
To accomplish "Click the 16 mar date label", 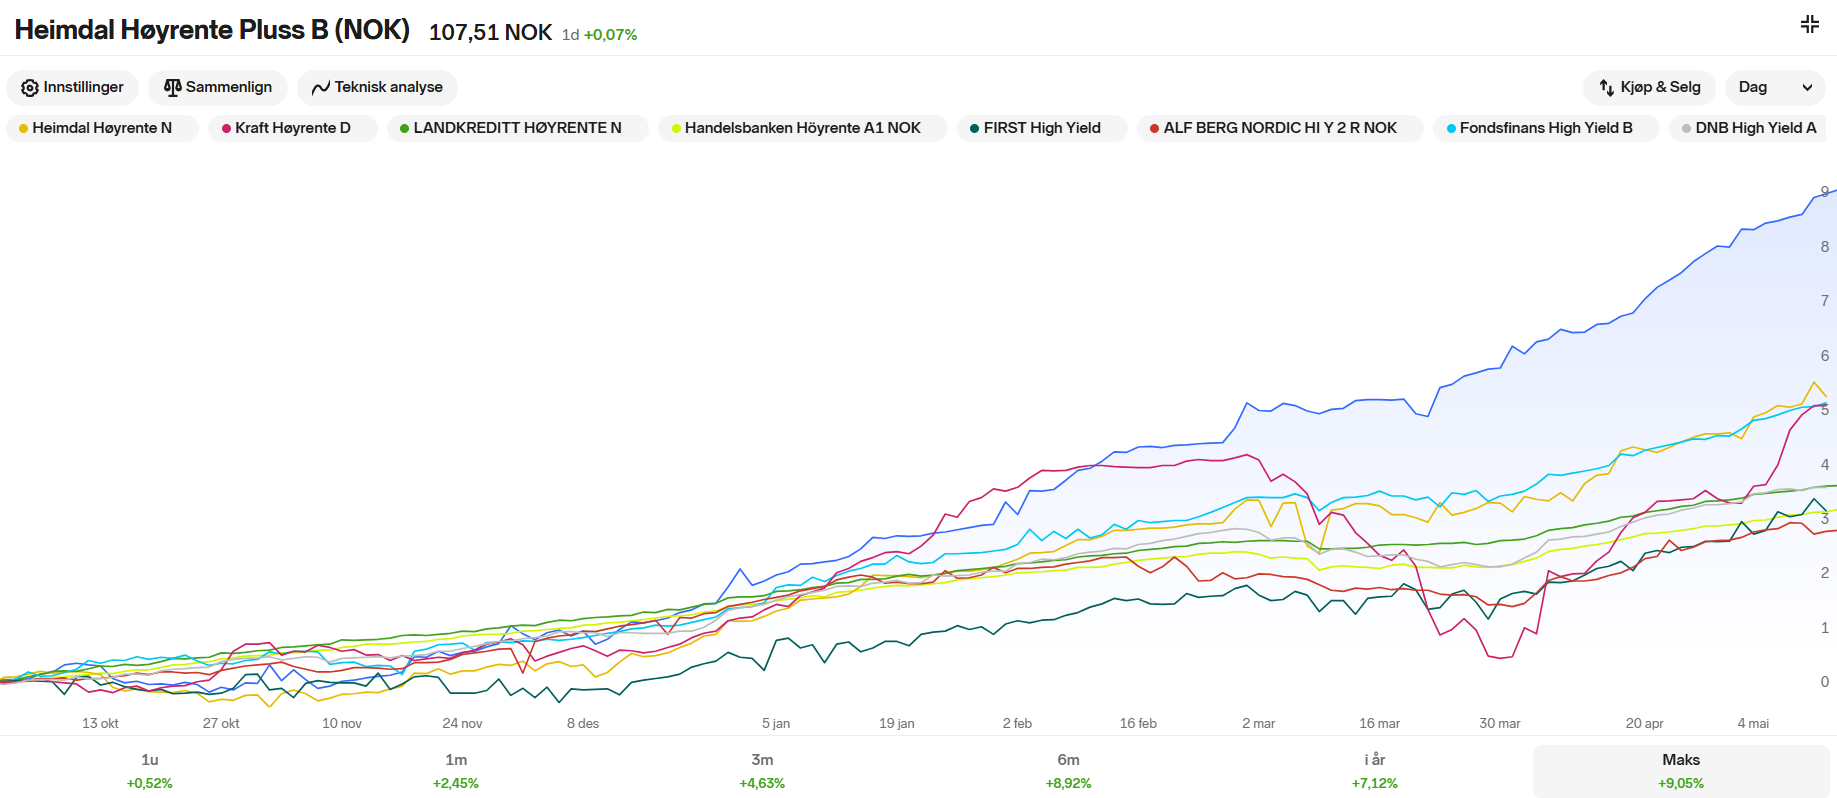I will pos(1379,723).
